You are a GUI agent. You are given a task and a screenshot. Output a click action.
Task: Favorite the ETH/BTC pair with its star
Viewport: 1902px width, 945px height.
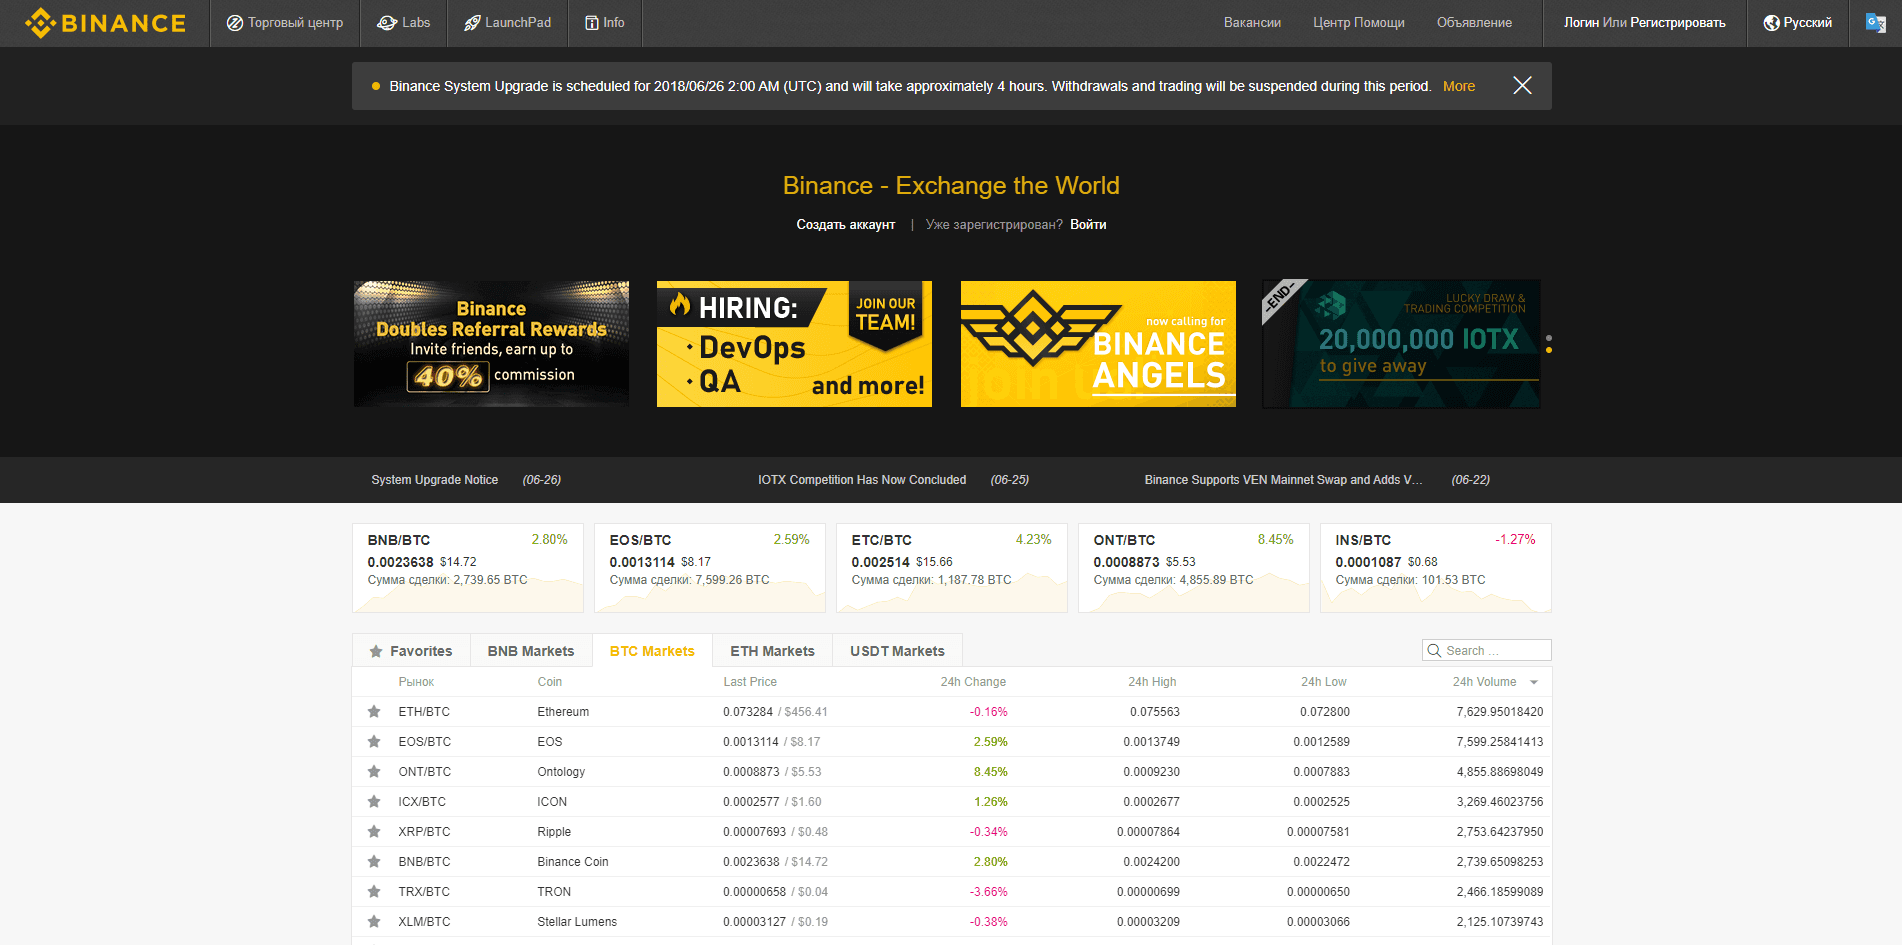(x=374, y=711)
